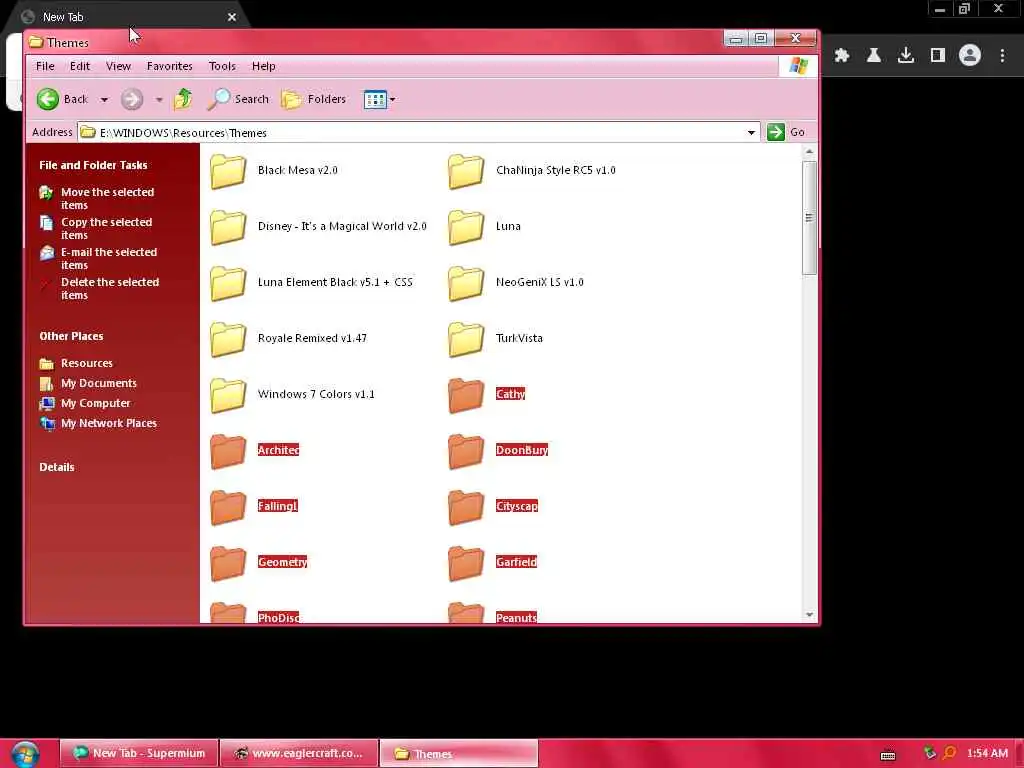Select the TurkVista folder icon
The height and width of the screenshot is (768, 1024).
(x=466, y=339)
